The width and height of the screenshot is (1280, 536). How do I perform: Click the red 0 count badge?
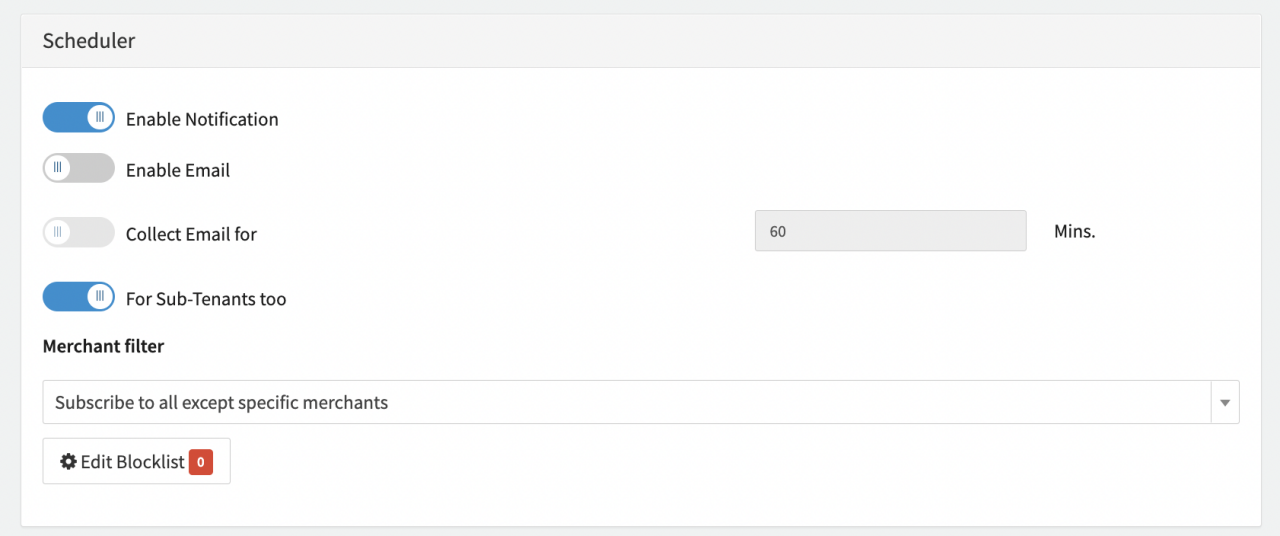point(201,462)
